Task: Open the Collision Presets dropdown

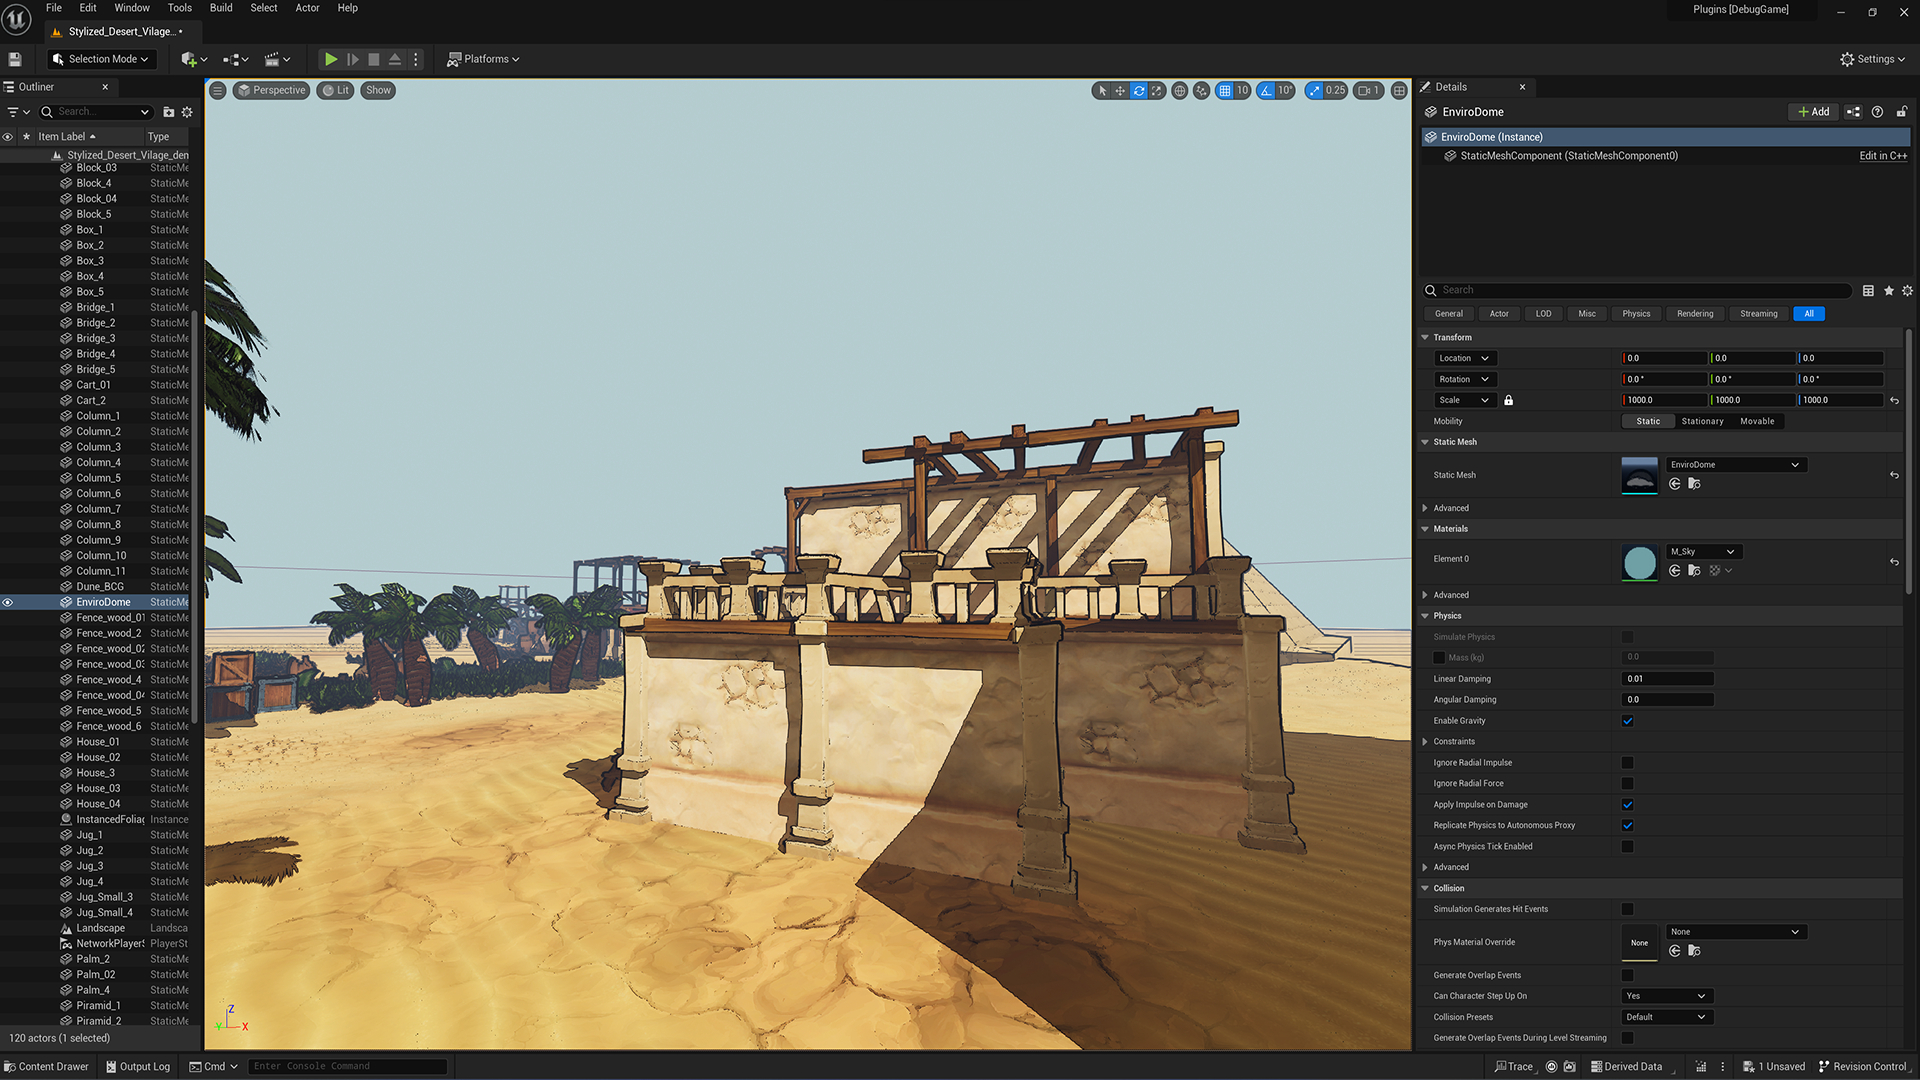Action: click(x=1665, y=1017)
